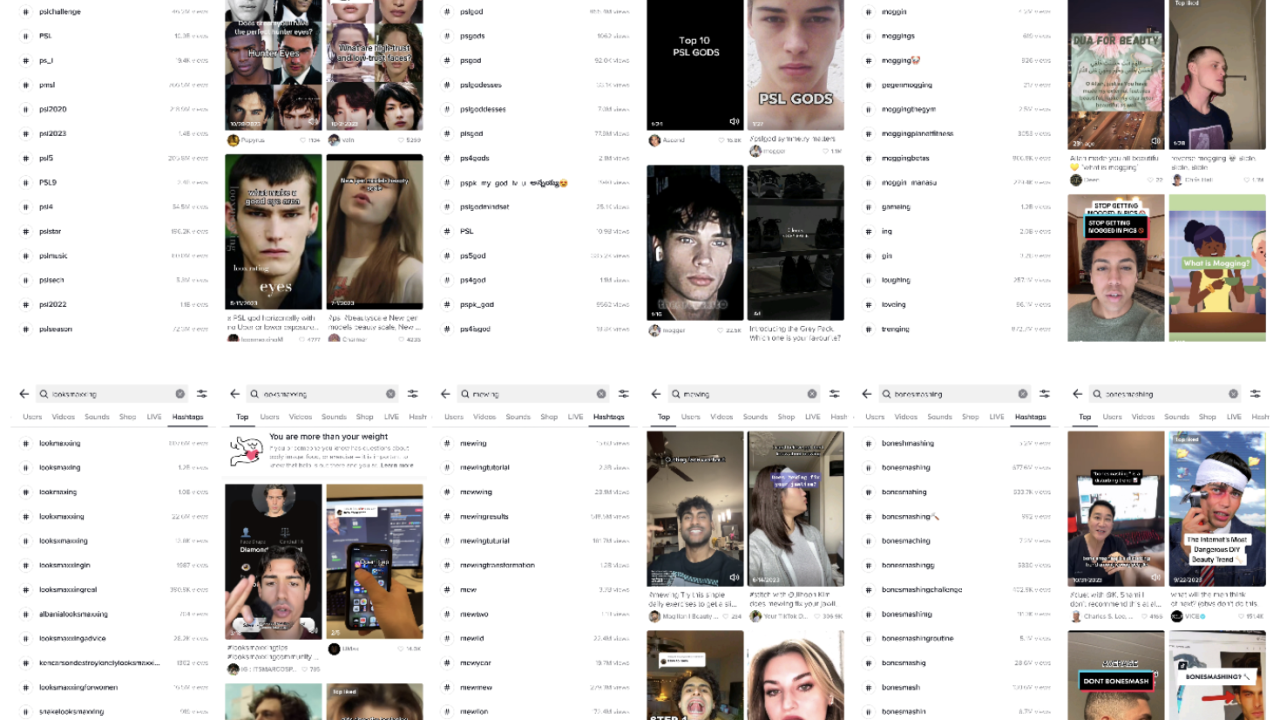
Task: Tap back arrow in the mewing Hashtags panel
Action: pyautogui.click(x=446, y=394)
